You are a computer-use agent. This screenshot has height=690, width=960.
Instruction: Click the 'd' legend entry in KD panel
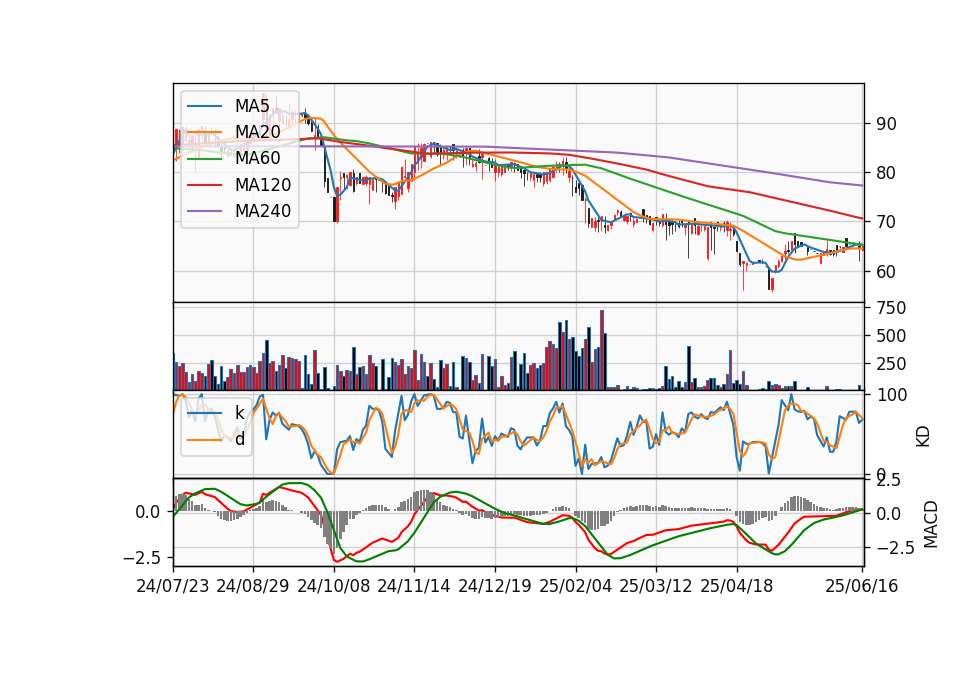click(239, 439)
